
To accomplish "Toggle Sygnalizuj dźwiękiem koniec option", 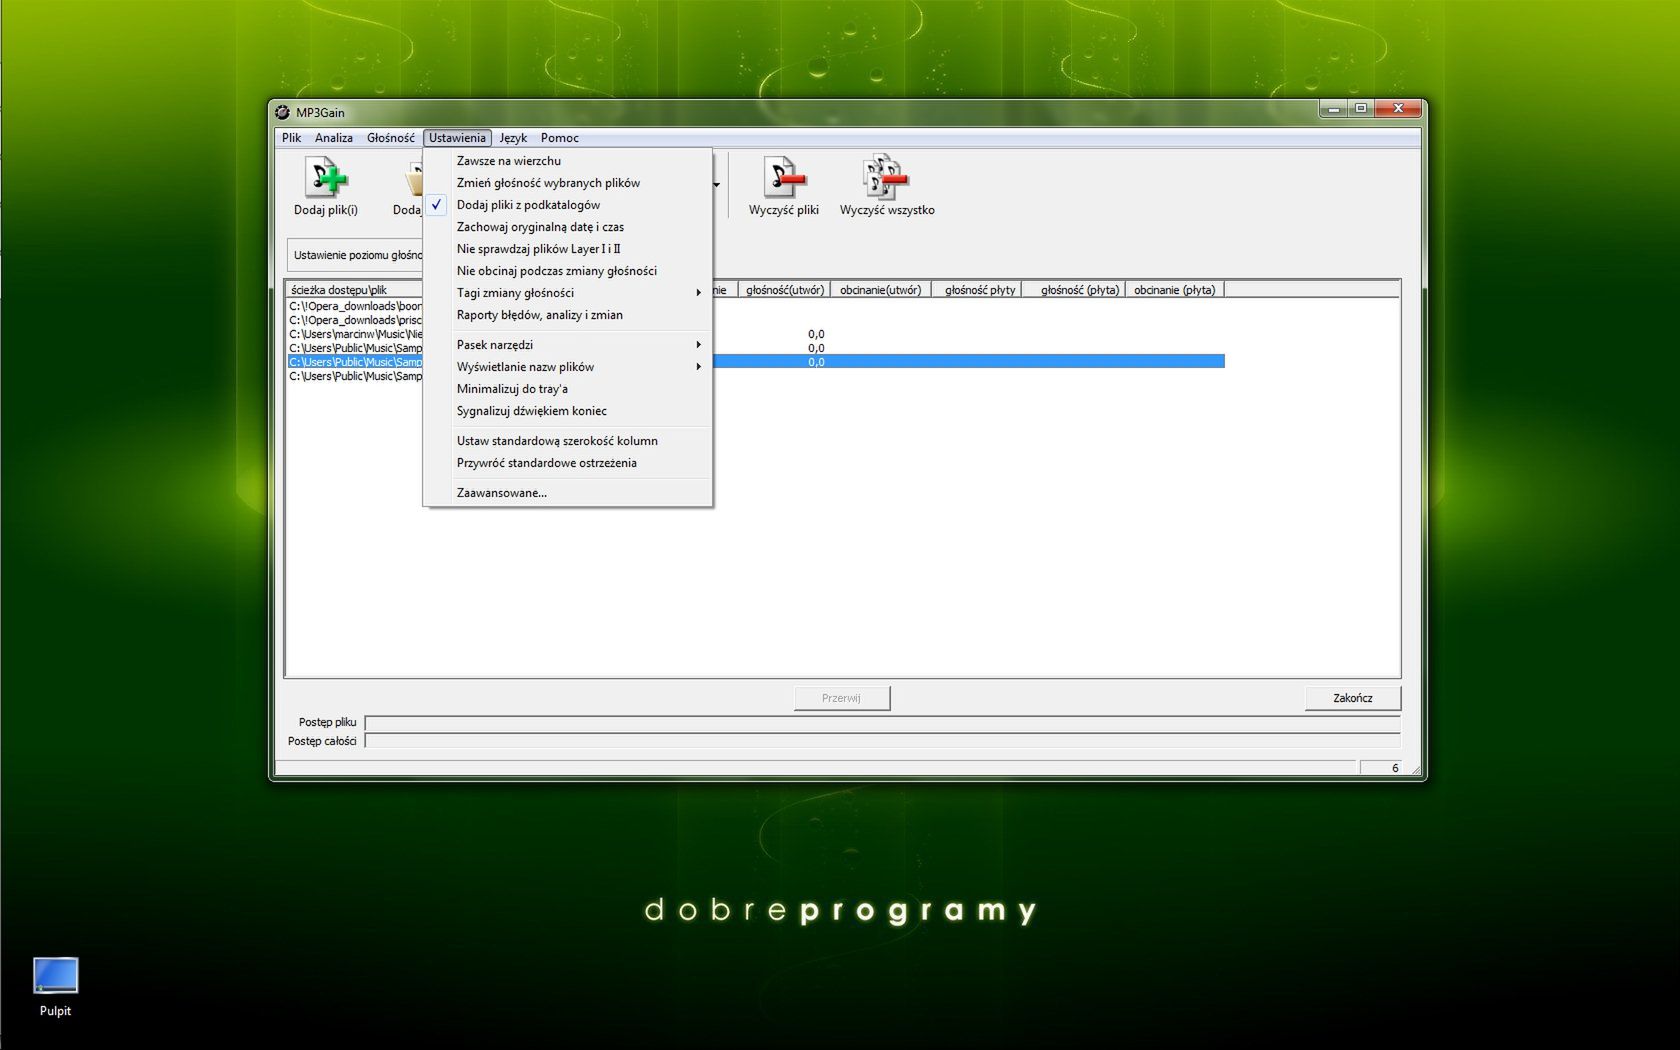I will click(x=568, y=411).
